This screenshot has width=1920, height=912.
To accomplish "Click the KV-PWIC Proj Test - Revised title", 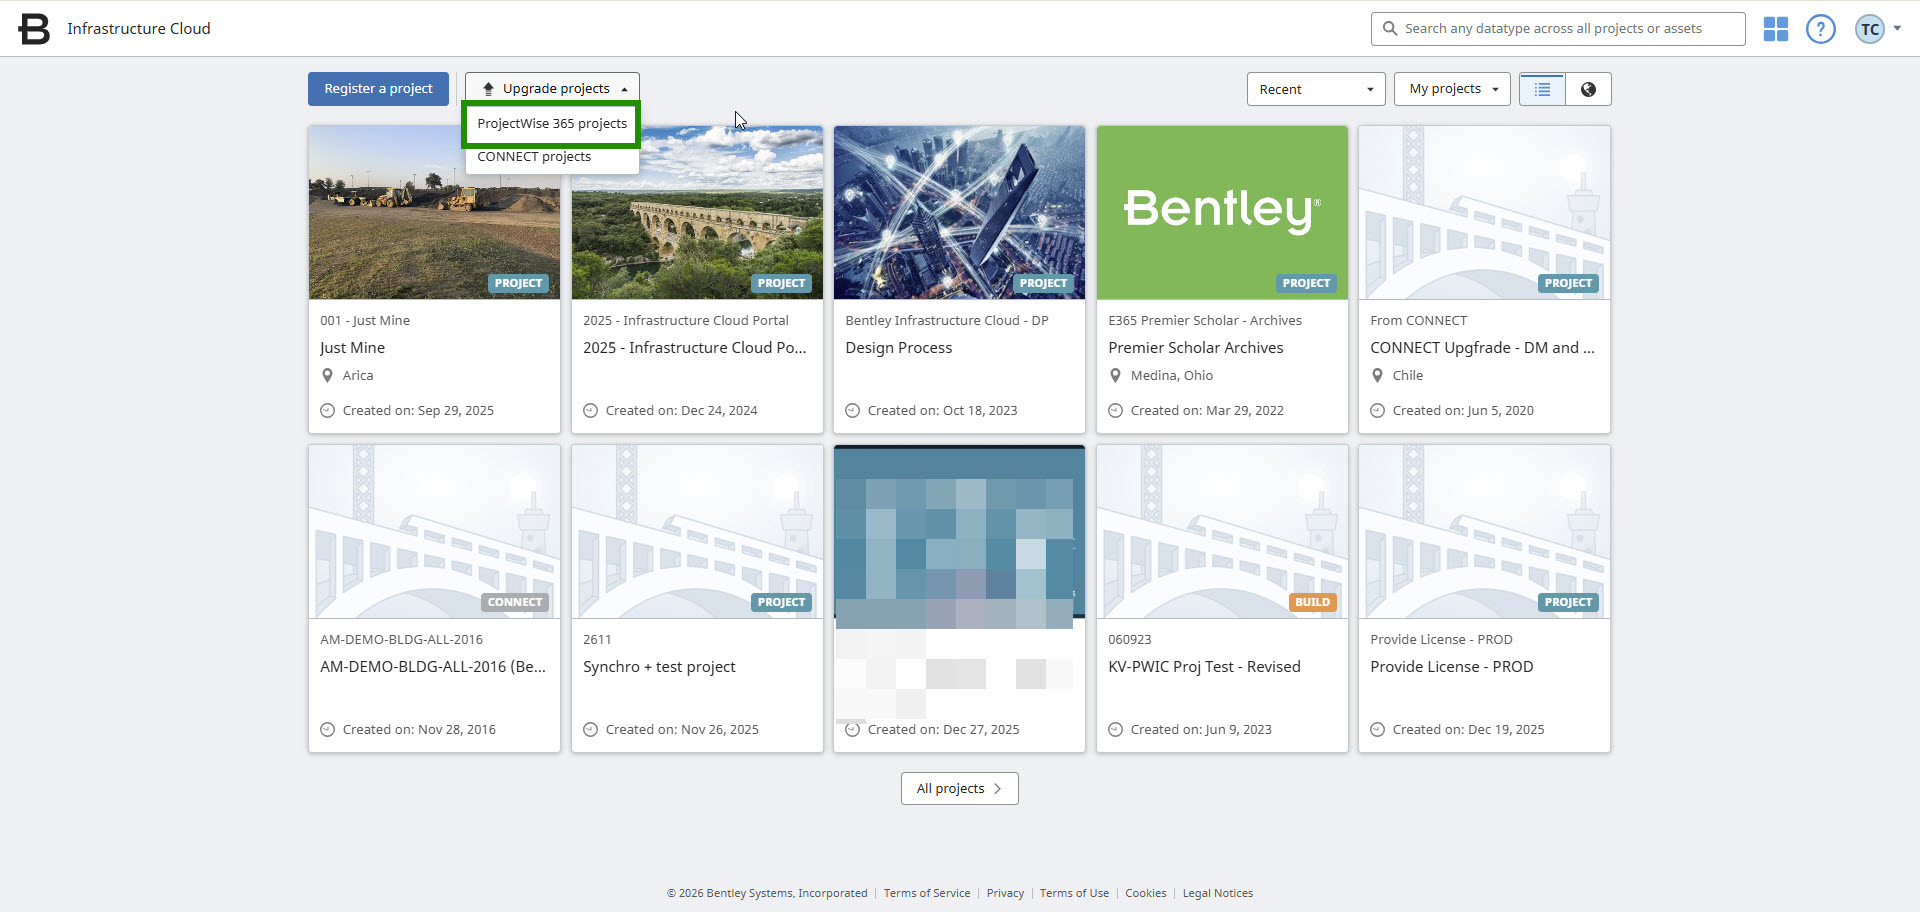I will pos(1204,667).
